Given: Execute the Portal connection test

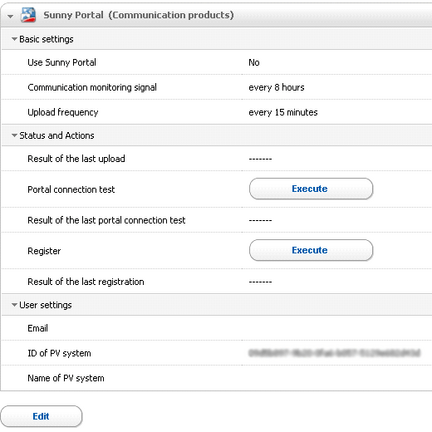Looking at the screenshot, I should pyautogui.click(x=311, y=189).
